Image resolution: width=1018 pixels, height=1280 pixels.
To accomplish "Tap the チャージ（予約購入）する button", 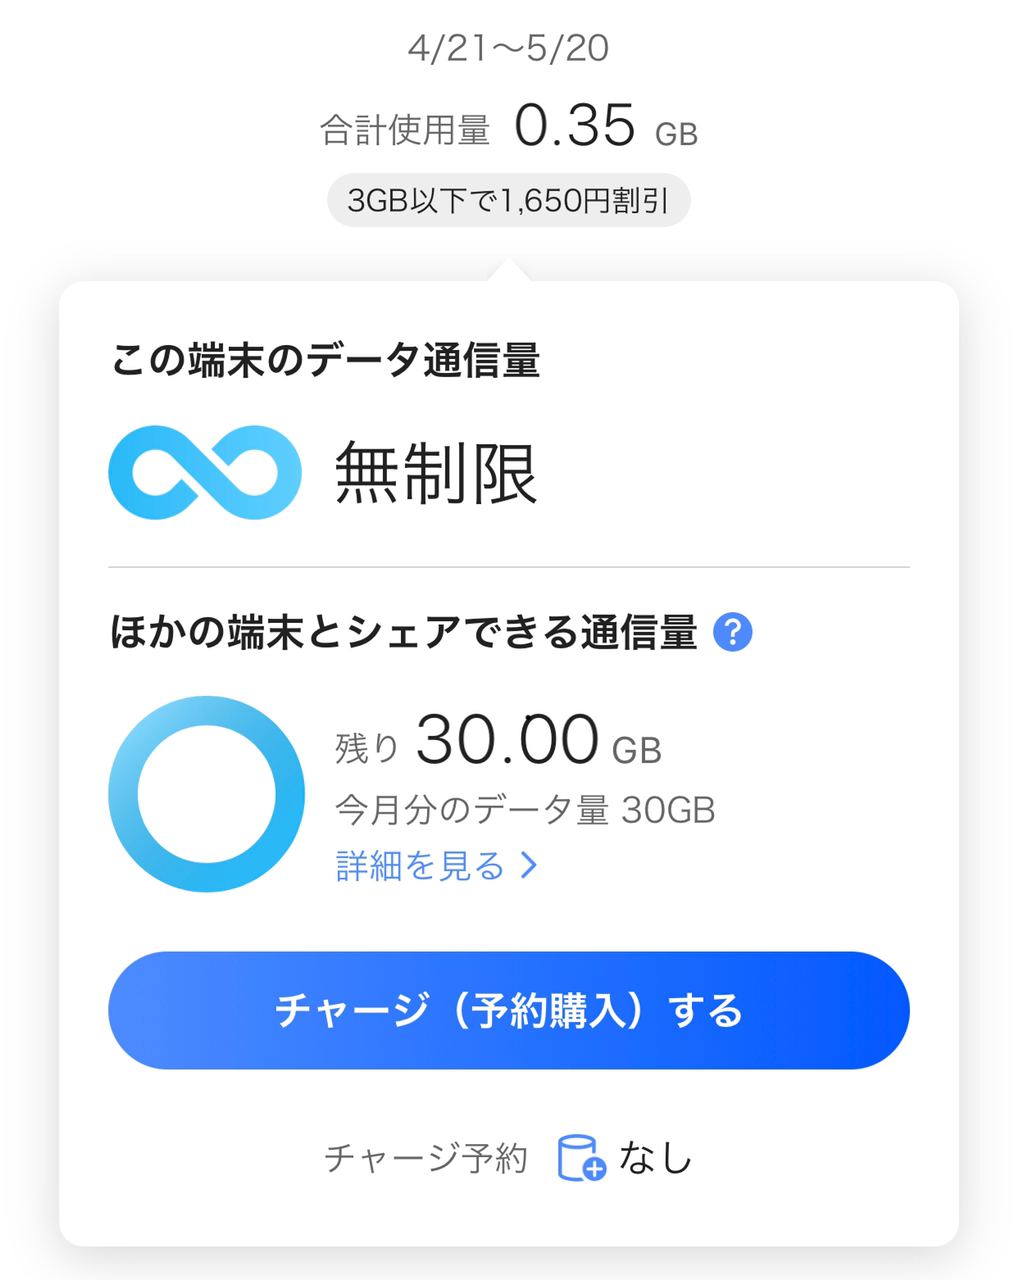I will pyautogui.click(x=509, y=1010).
